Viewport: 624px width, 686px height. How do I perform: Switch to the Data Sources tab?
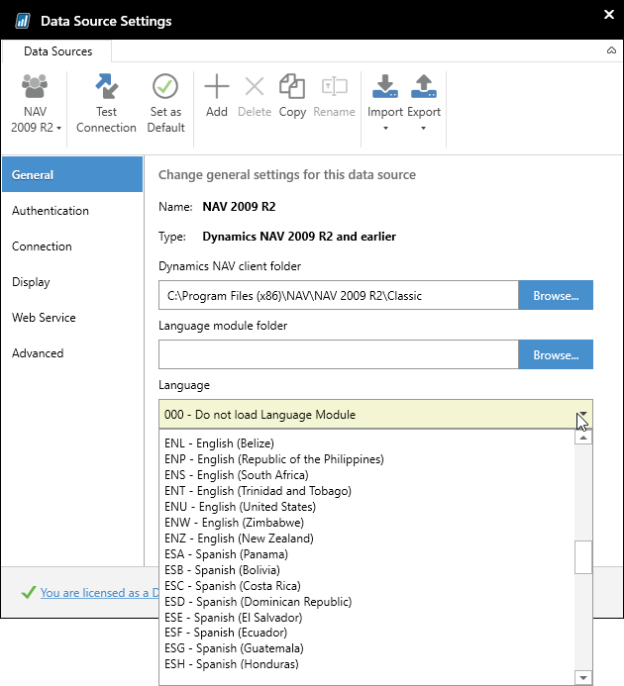click(58, 51)
